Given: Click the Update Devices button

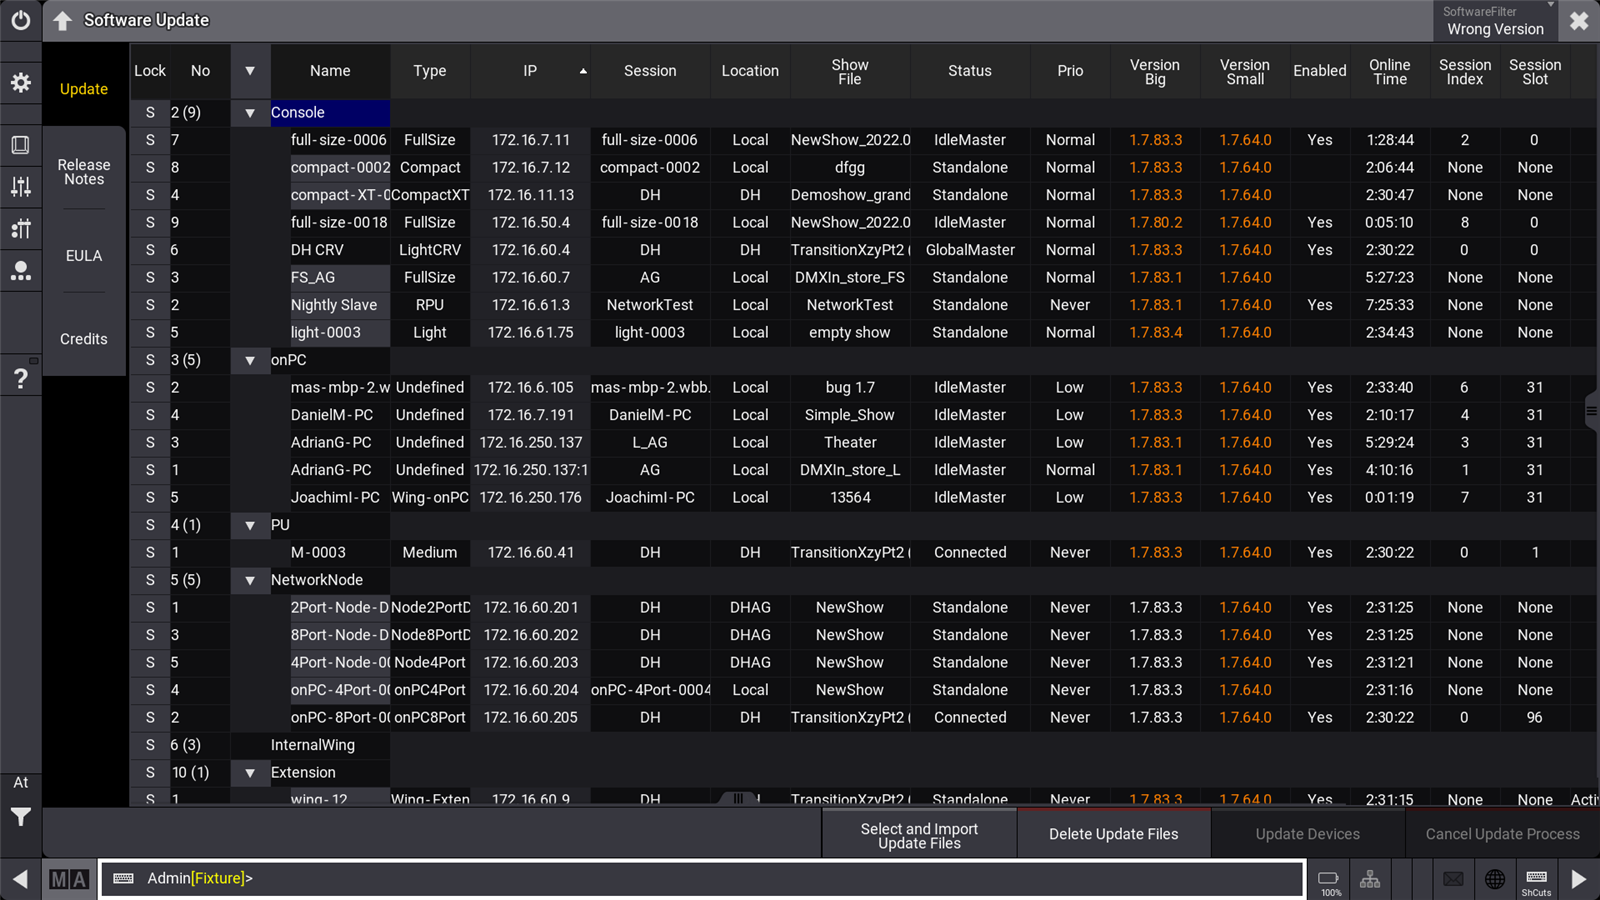Looking at the screenshot, I should (1307, 834).
